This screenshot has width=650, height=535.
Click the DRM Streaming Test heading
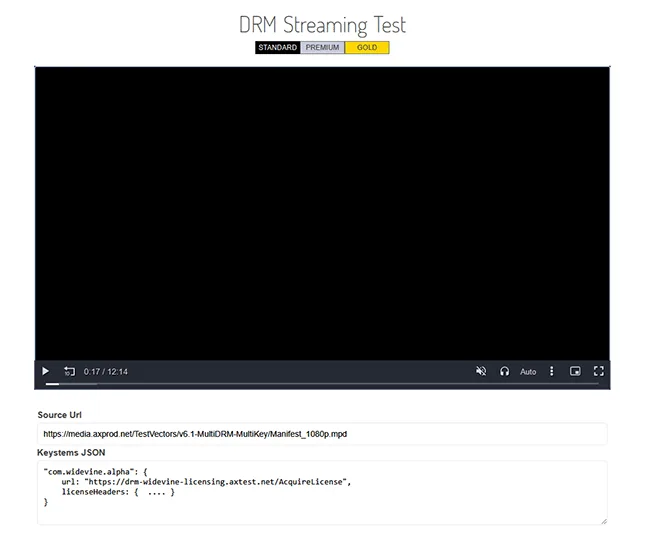(x=322, y=24)
